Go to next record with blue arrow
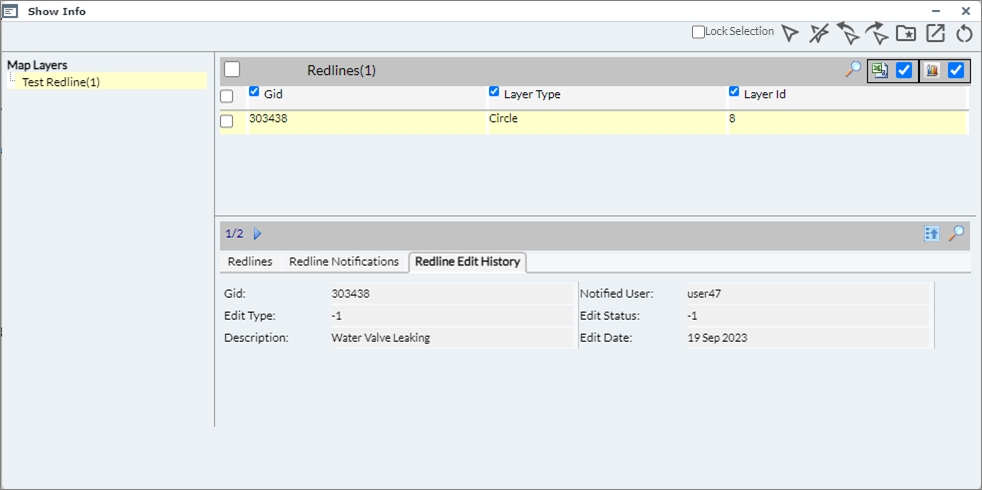This screenshot has height=490, width=982. (258, 234)
